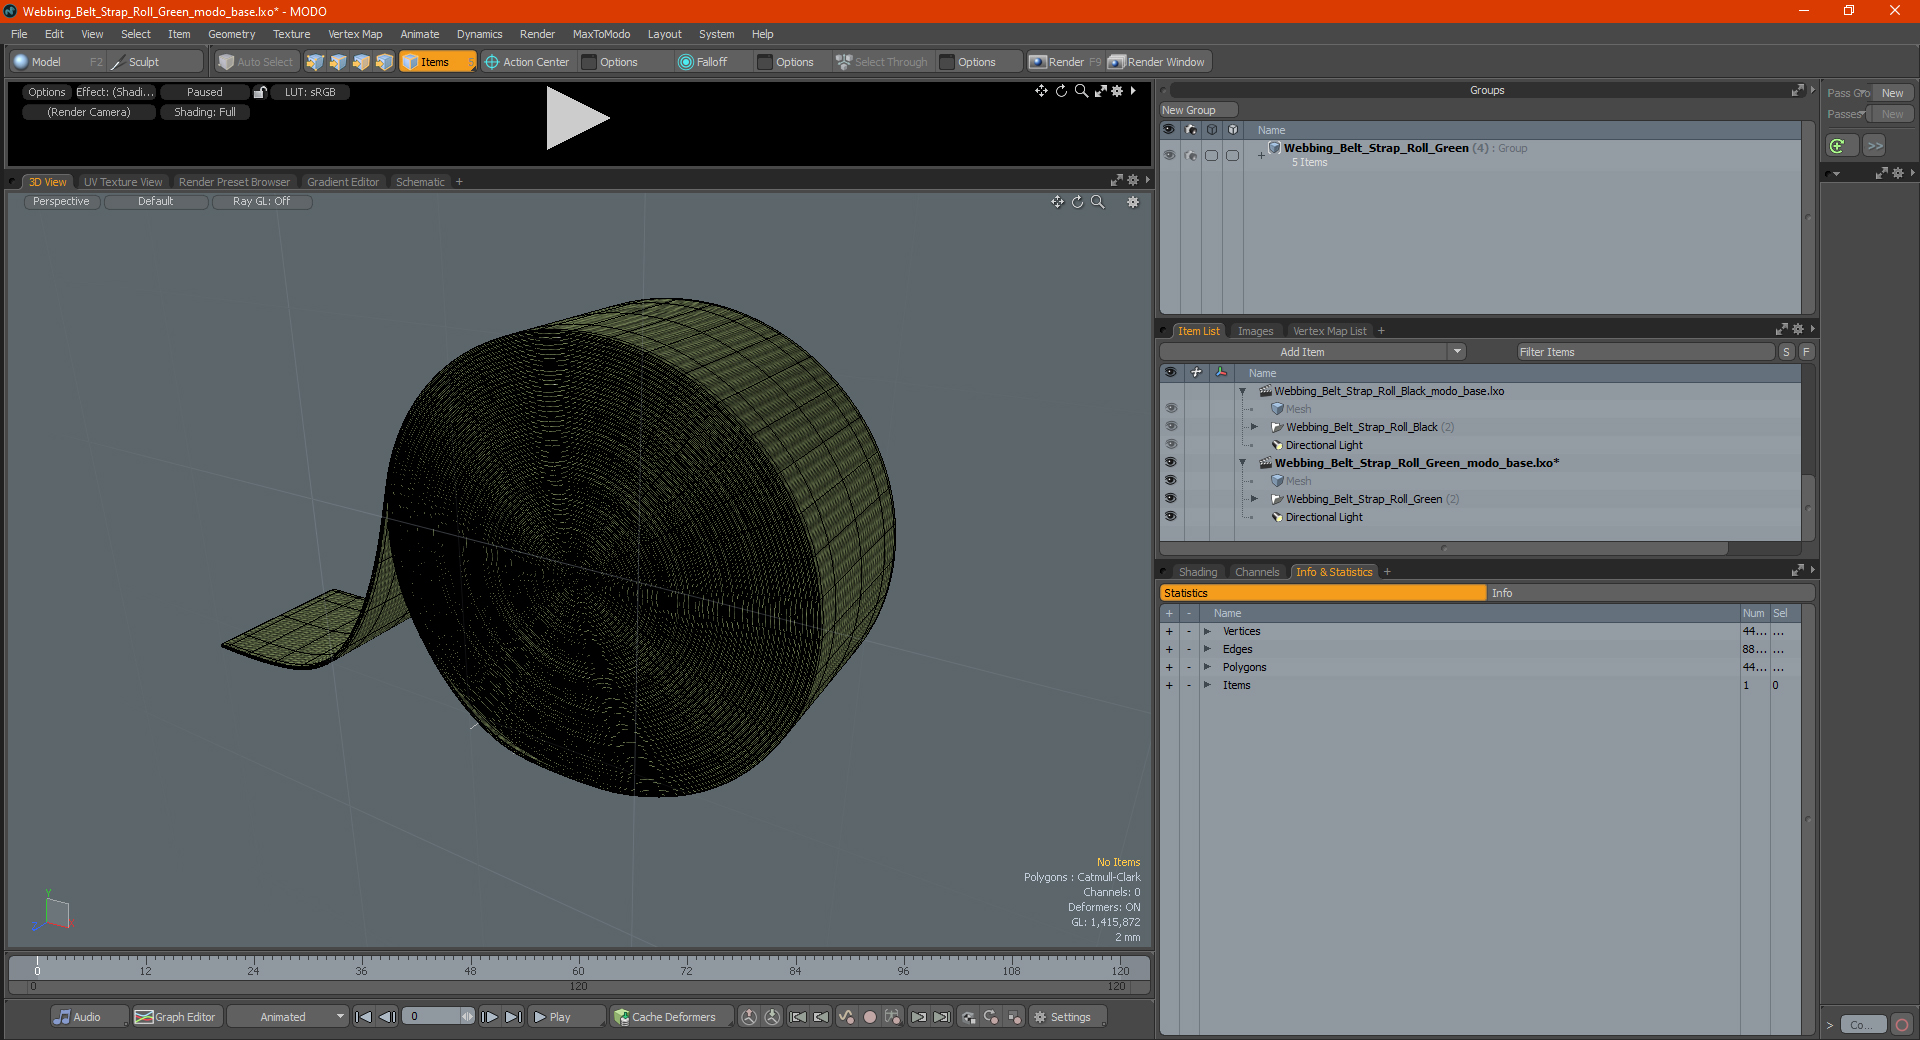
Task: Toggle visibility of Green scene Directional Light
Action: pos(1170,517)
